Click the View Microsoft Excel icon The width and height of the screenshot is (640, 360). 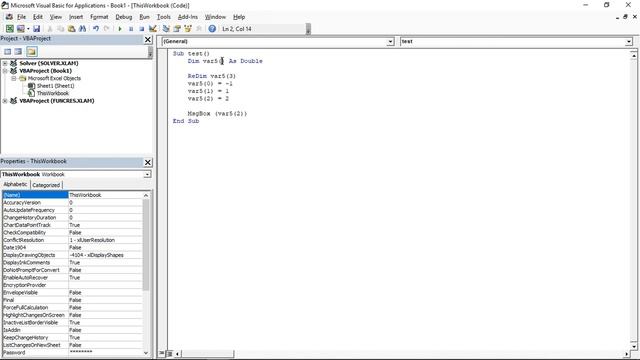coord(9,29)
